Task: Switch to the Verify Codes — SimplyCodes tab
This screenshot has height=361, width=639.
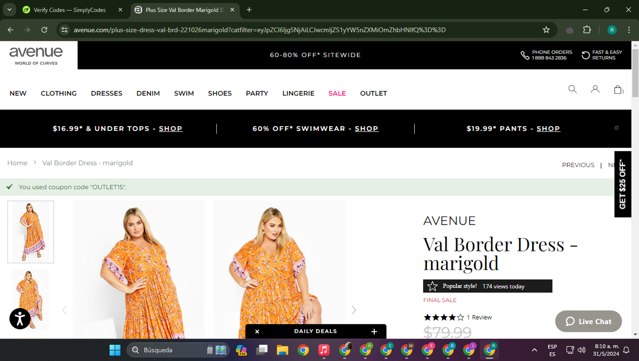Action: pyautogui.click(x=69, y=10)
